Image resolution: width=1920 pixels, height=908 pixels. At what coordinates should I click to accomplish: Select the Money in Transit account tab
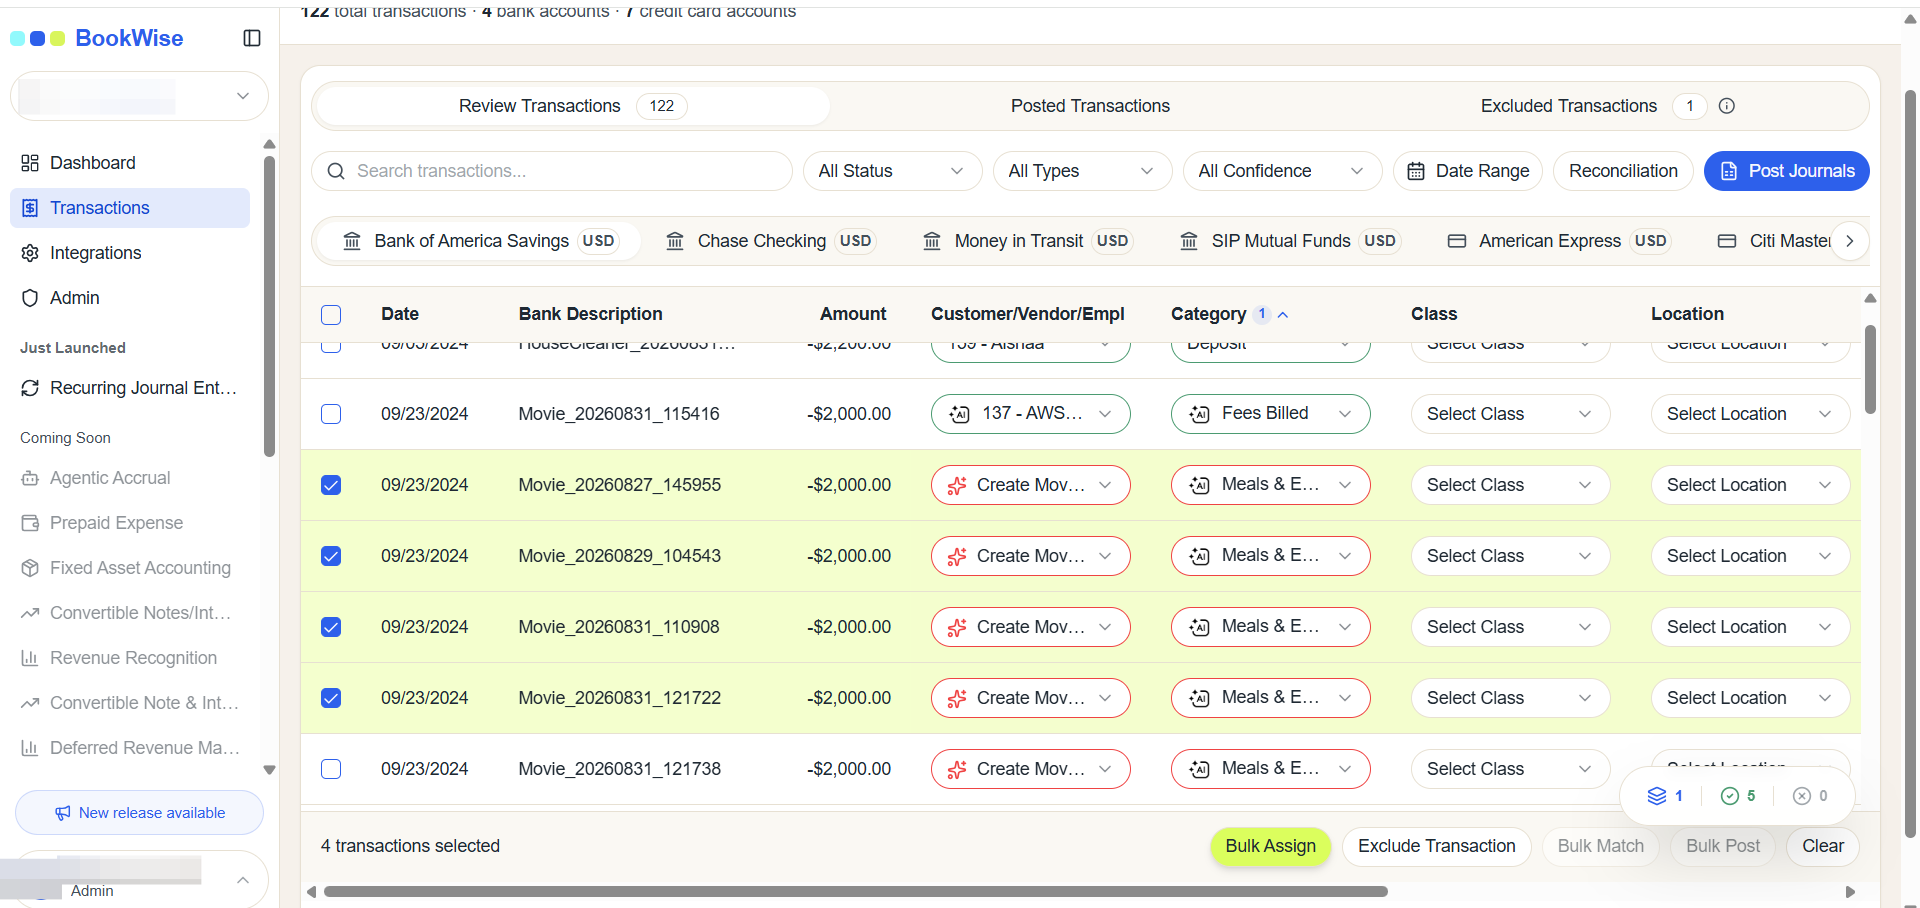click(x=1026, y=241)
